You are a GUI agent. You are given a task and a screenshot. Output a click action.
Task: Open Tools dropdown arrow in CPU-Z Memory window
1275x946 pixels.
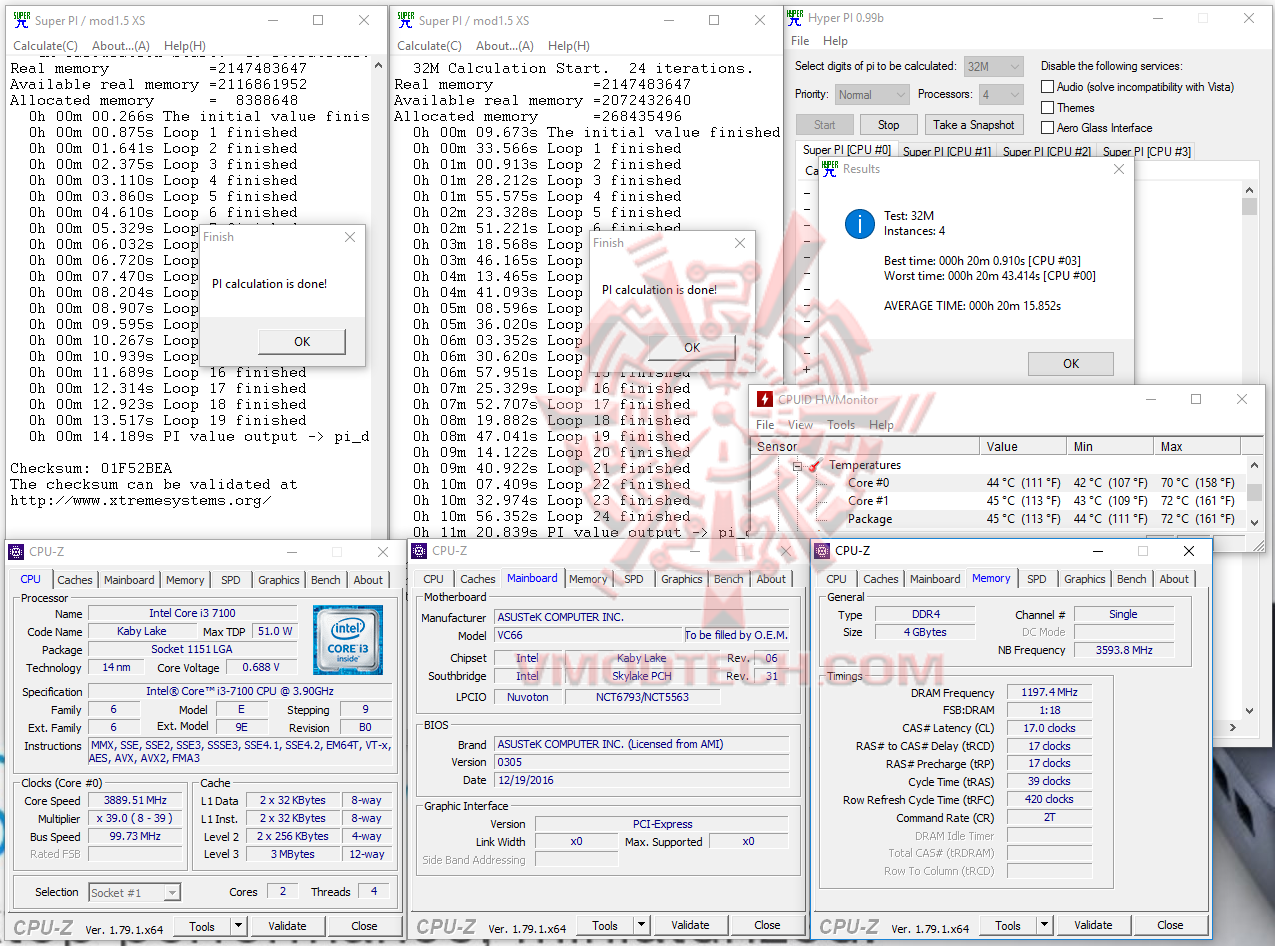(1044, 925)
